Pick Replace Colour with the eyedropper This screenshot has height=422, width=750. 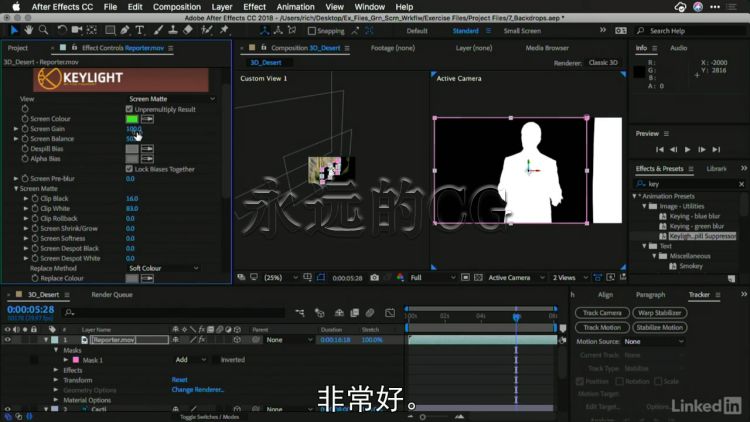click(147, 278)
